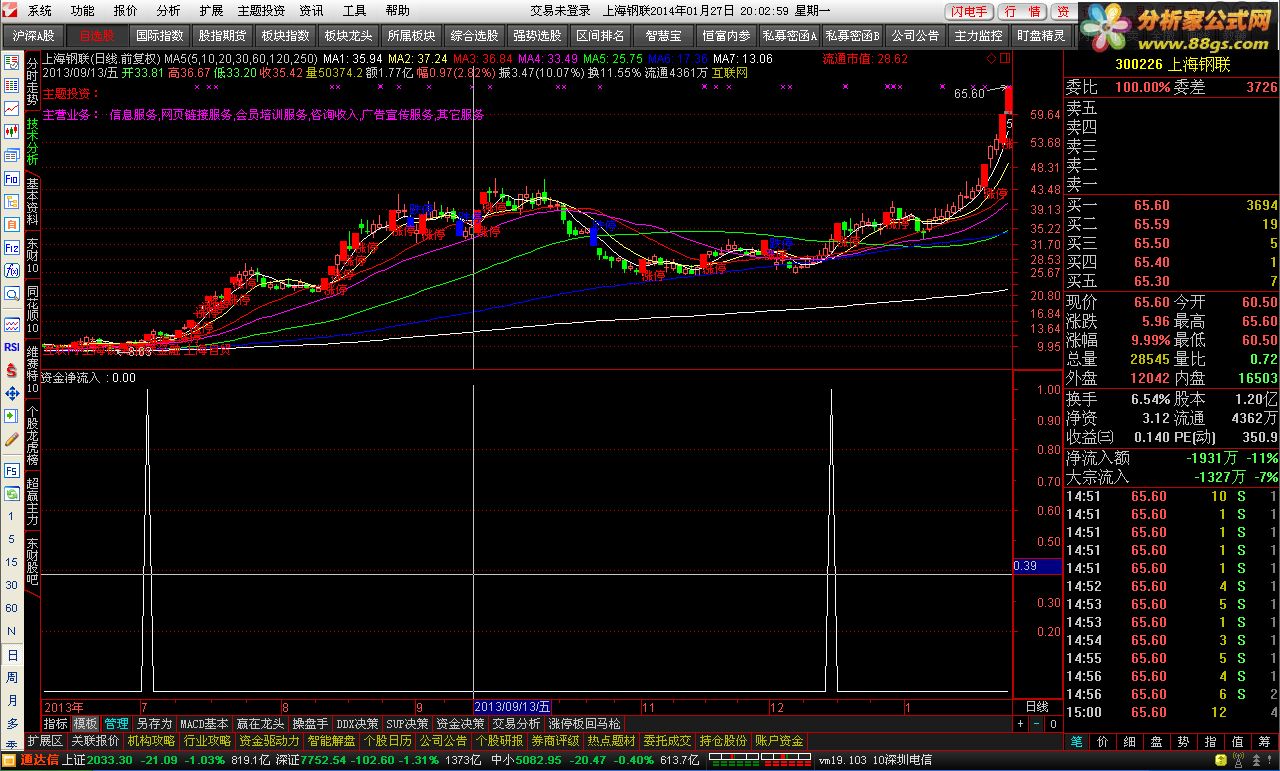
Task: Select the 30-minute period in left sidebar
Action: click(12, 586)
